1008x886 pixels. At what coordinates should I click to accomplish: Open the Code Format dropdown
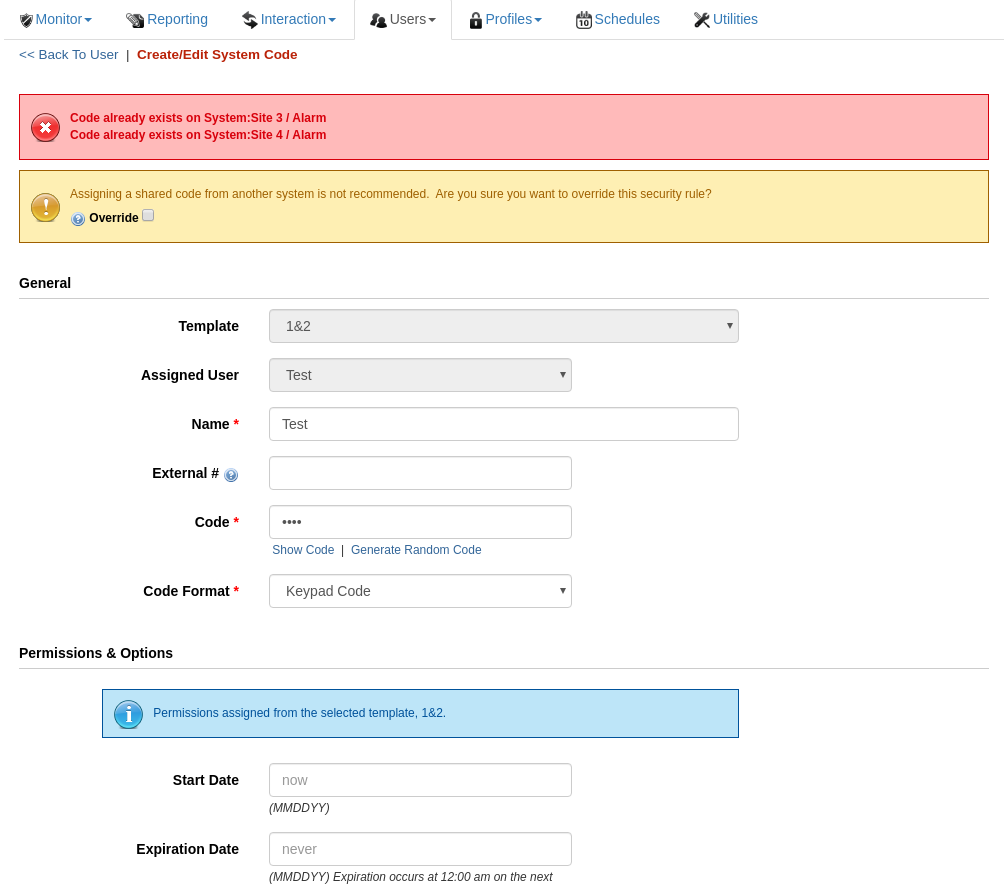pyautogui.click(x=420, y=591)
